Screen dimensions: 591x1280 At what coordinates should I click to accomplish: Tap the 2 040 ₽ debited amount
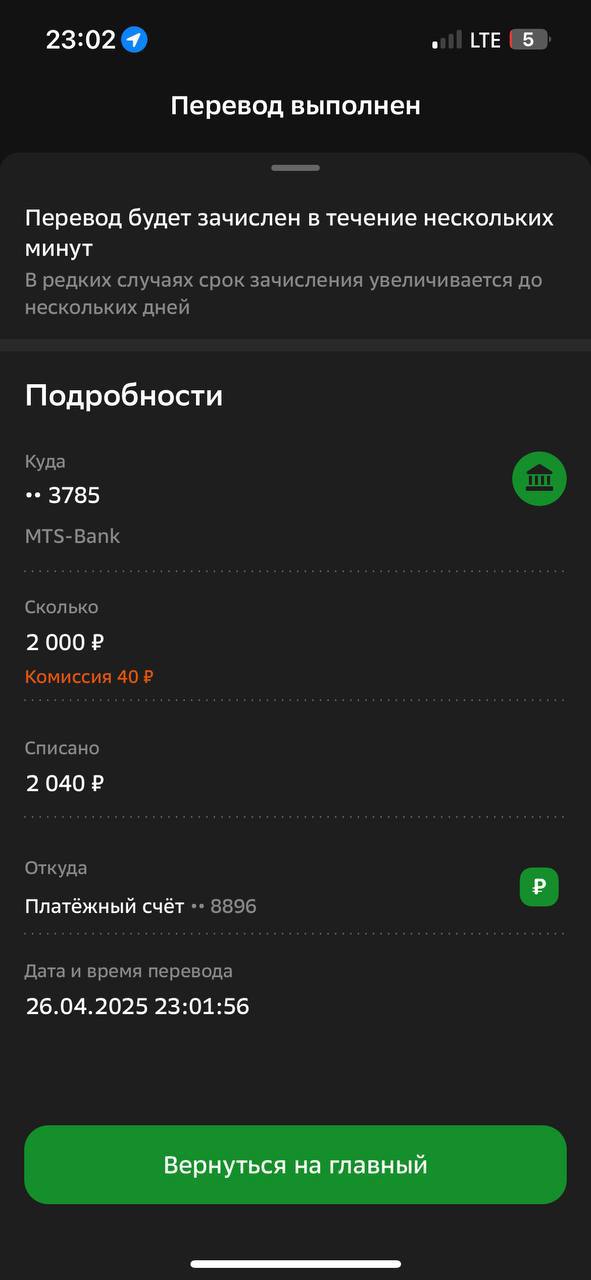pos(65,783)
